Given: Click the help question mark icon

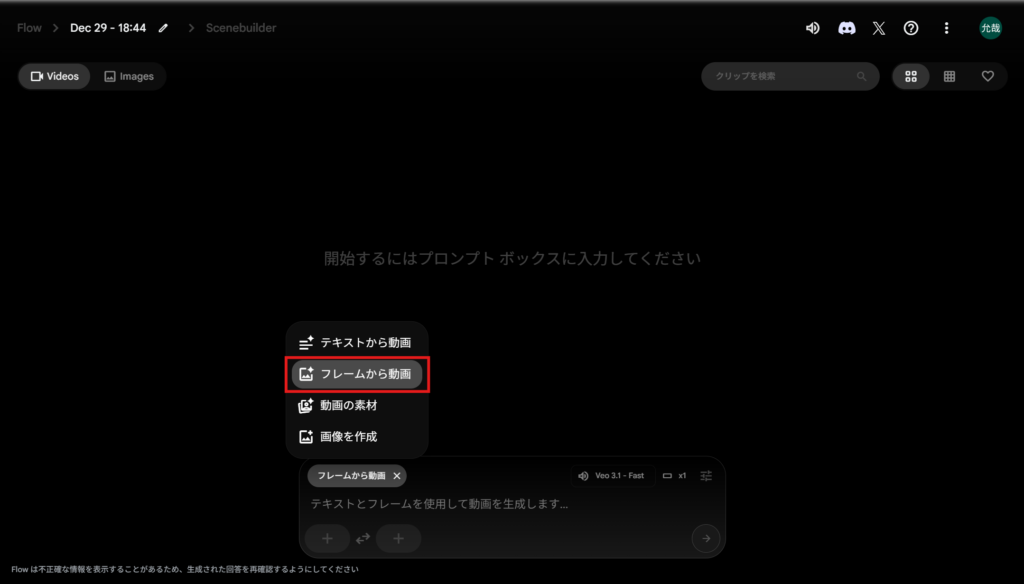Looking at the screenshot, I should (x=911, y=28).
